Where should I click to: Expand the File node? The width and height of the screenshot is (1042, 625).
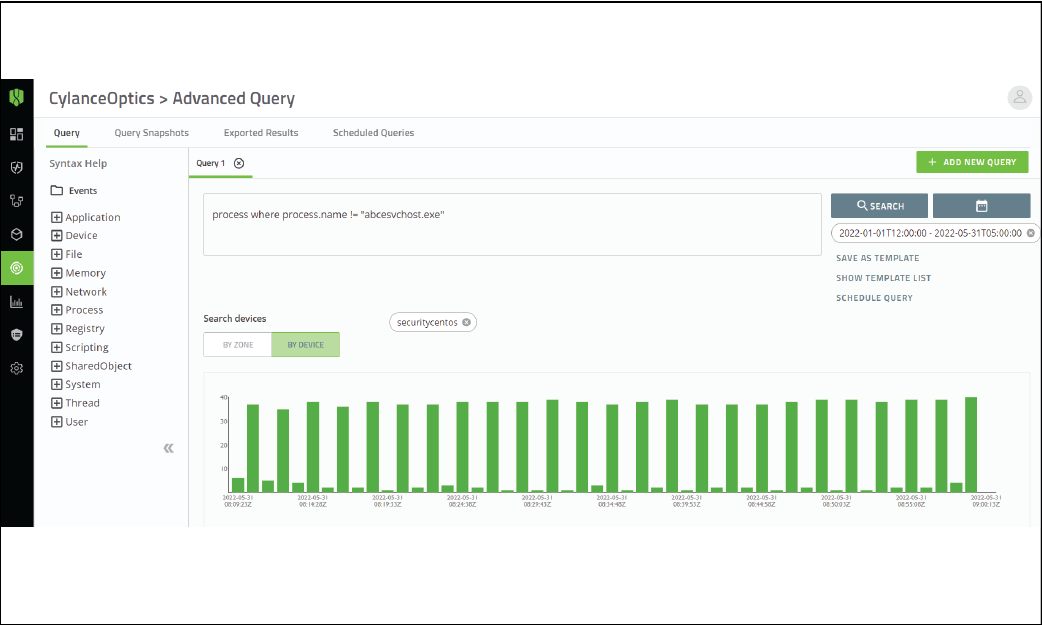click(56, 254)
